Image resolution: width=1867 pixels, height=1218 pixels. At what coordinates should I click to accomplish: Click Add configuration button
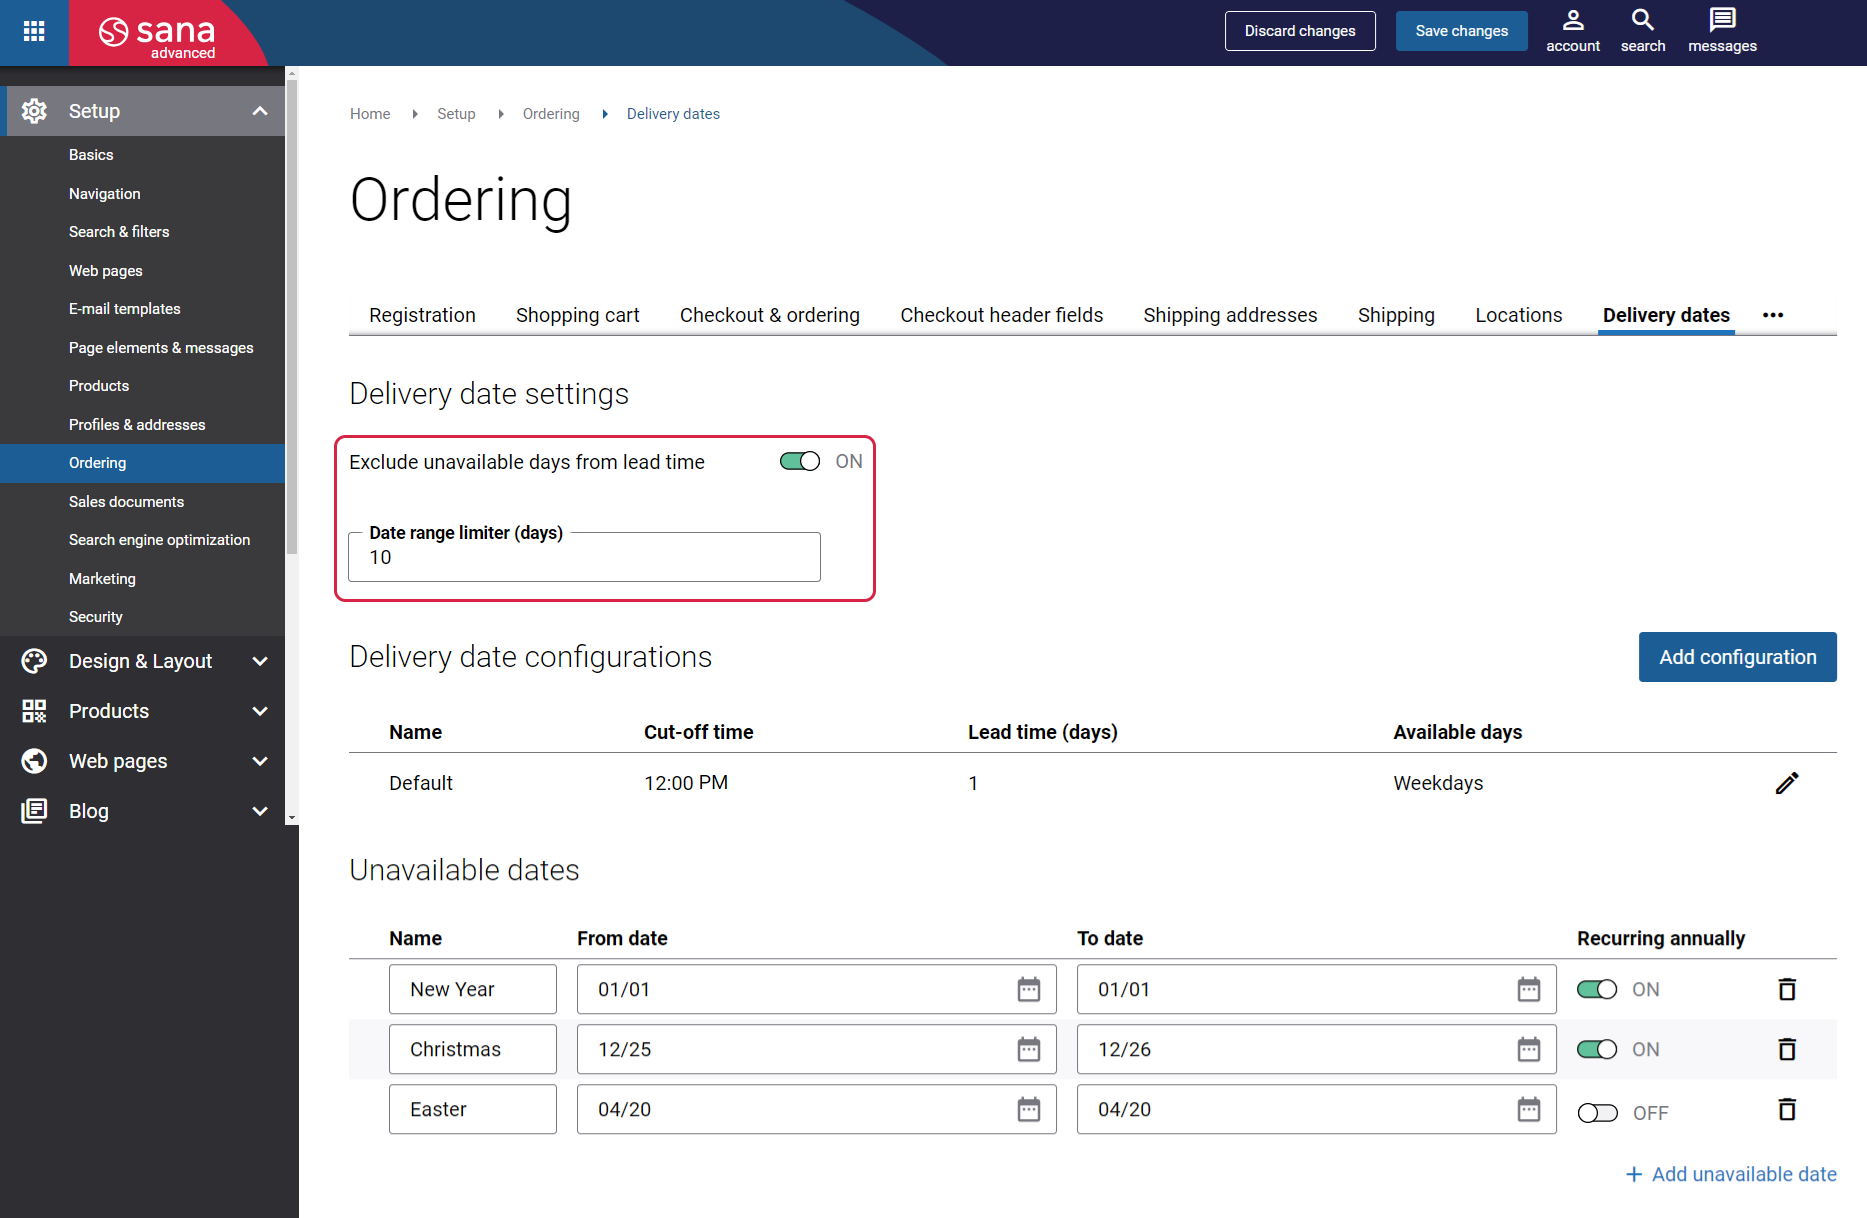[x=1737, y=657]
